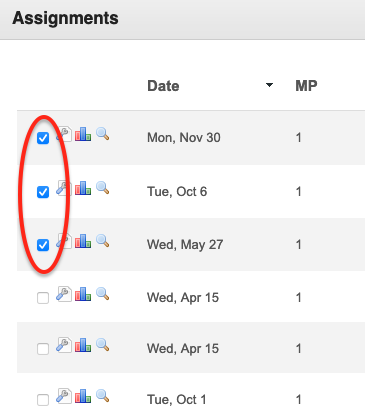The height and width of the screenshot is (413, 365).
Task: Click magnifier icon in Wed, May 27 row
Action: point(103,241)
